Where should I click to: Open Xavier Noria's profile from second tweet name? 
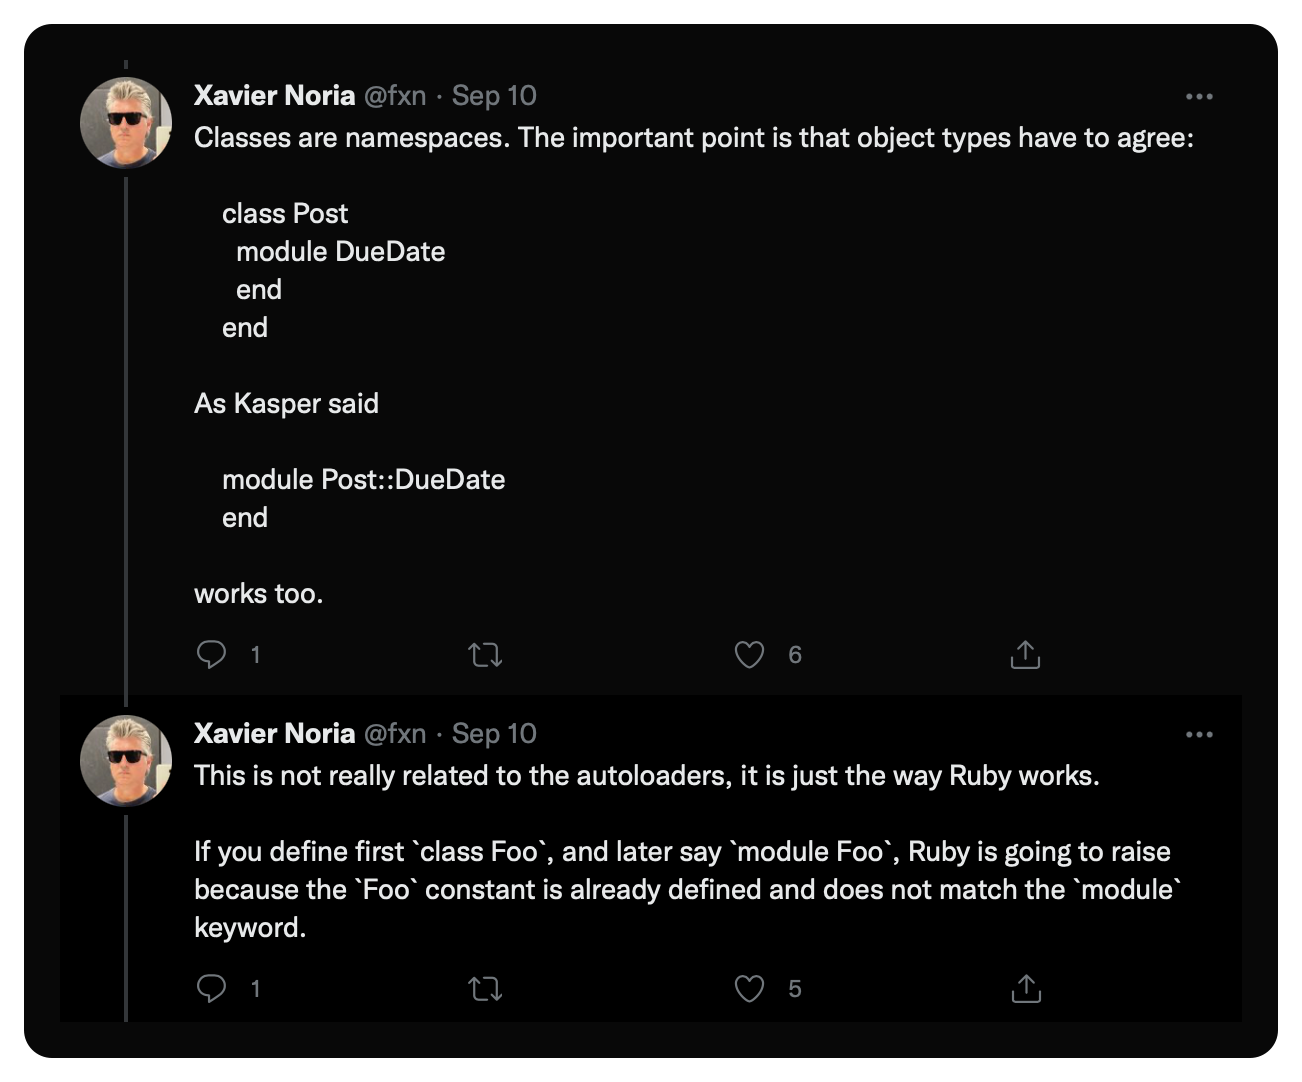click(274, 733)
